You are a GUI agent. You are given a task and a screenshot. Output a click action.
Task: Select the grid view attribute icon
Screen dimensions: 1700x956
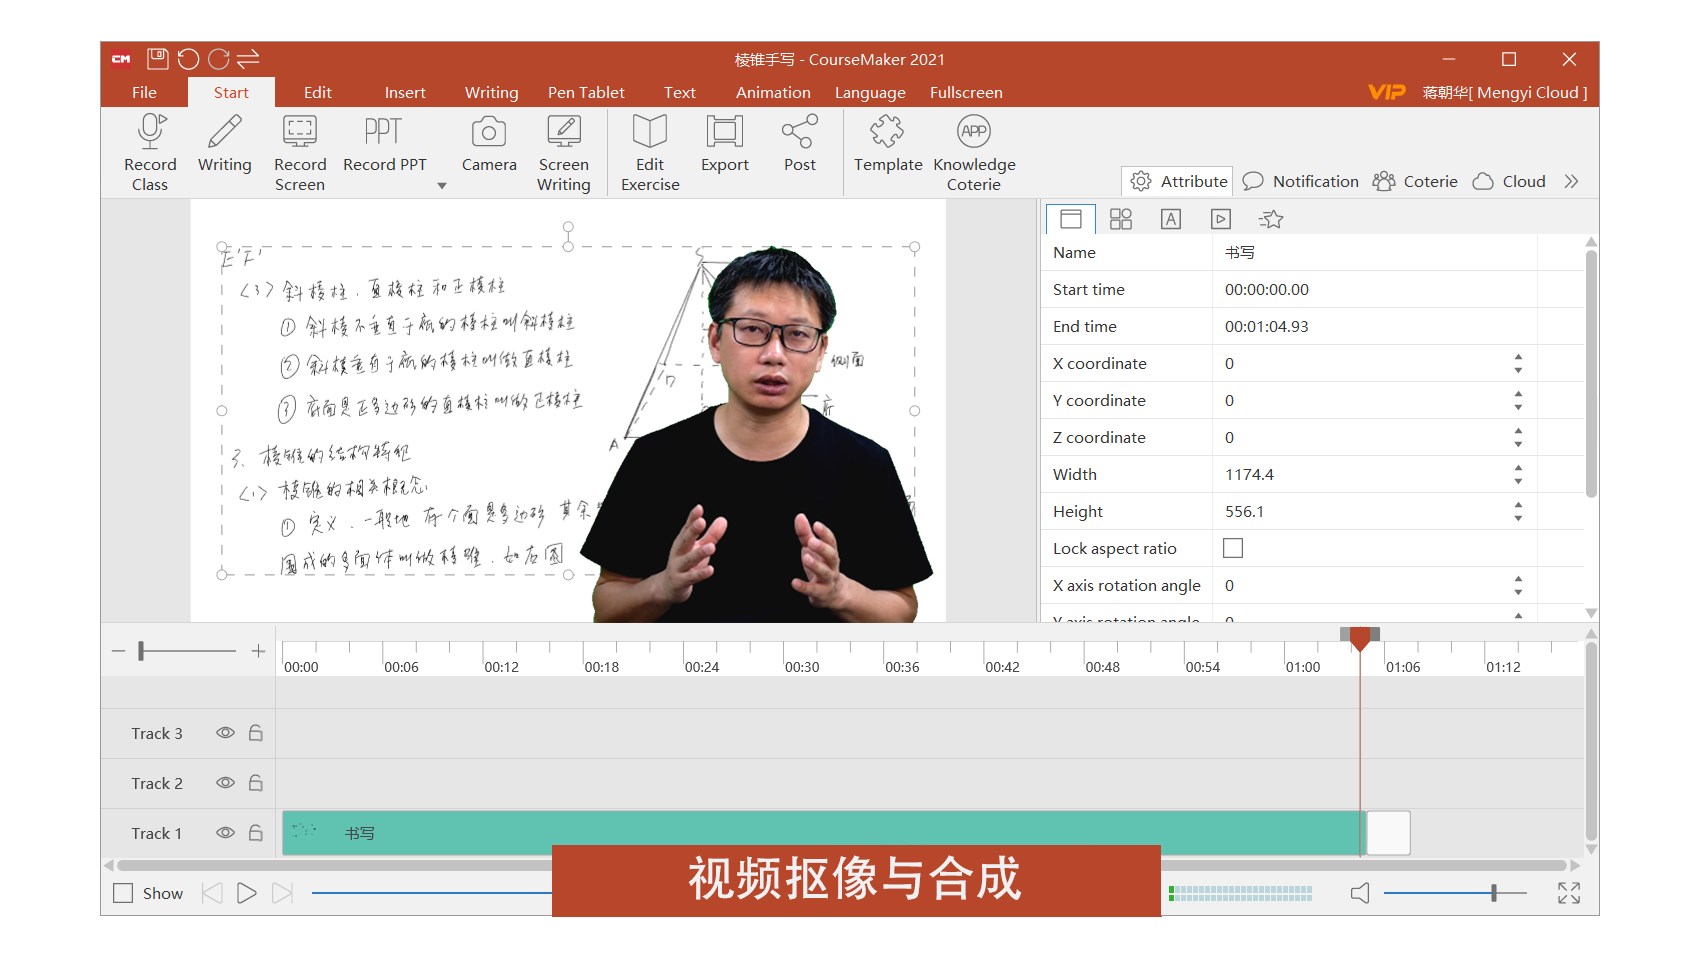pos(1121,219)
